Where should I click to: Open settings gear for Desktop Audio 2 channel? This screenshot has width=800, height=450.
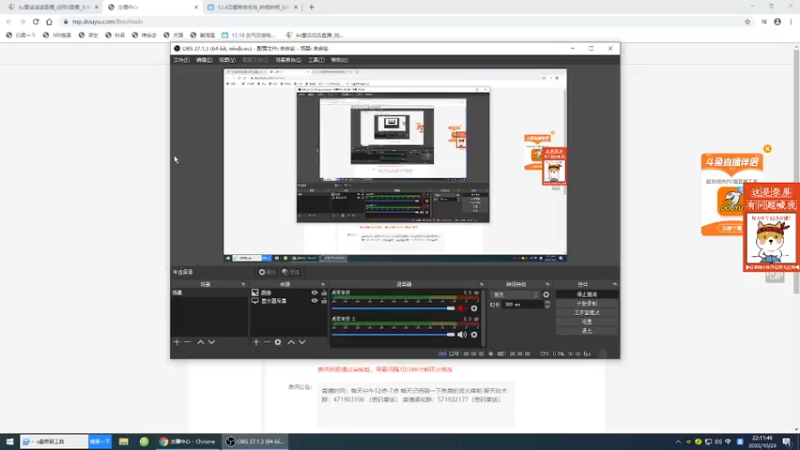click(x=474, y=335)
